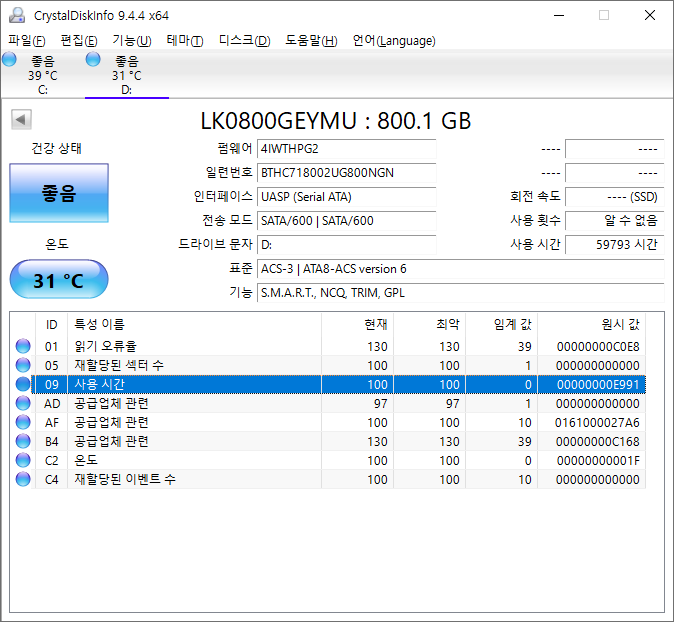Image resolution: width=674 pixels, height=622 pixels.
Task: Click raw value 00000000C0E8
Action: click(x=598, y=346)
